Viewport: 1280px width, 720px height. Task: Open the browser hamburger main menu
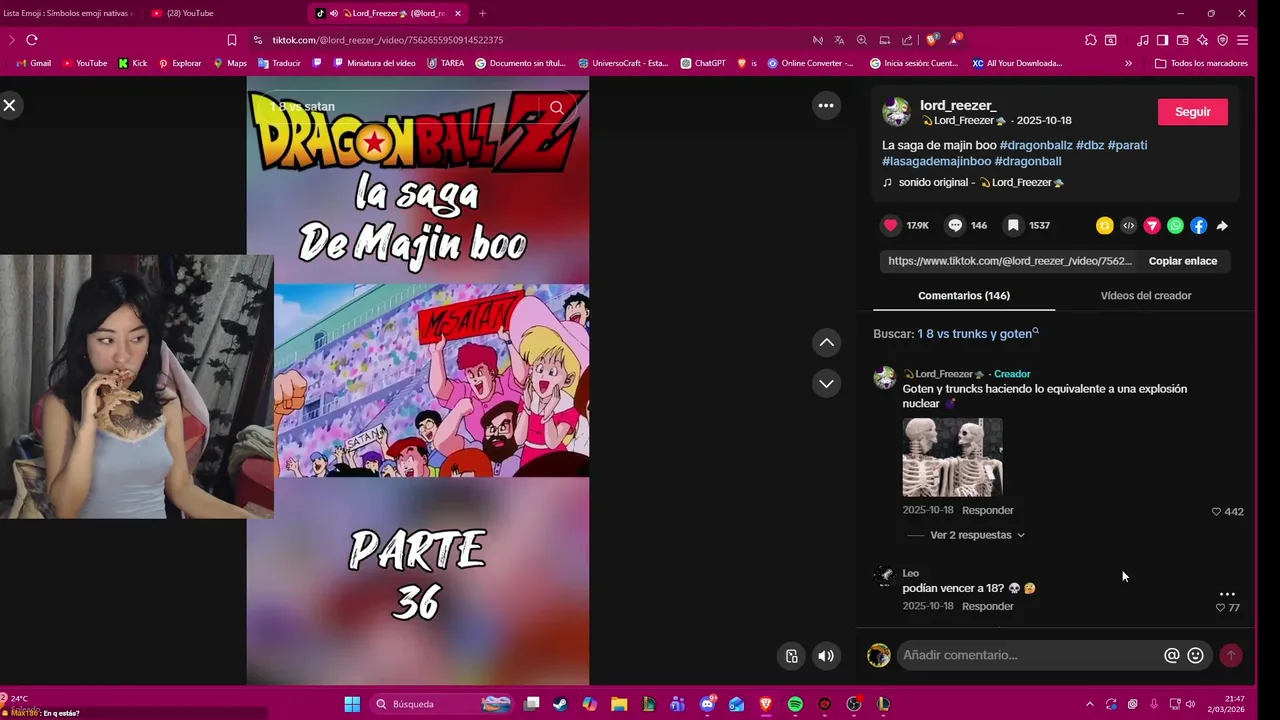(x=1242, y=40)
